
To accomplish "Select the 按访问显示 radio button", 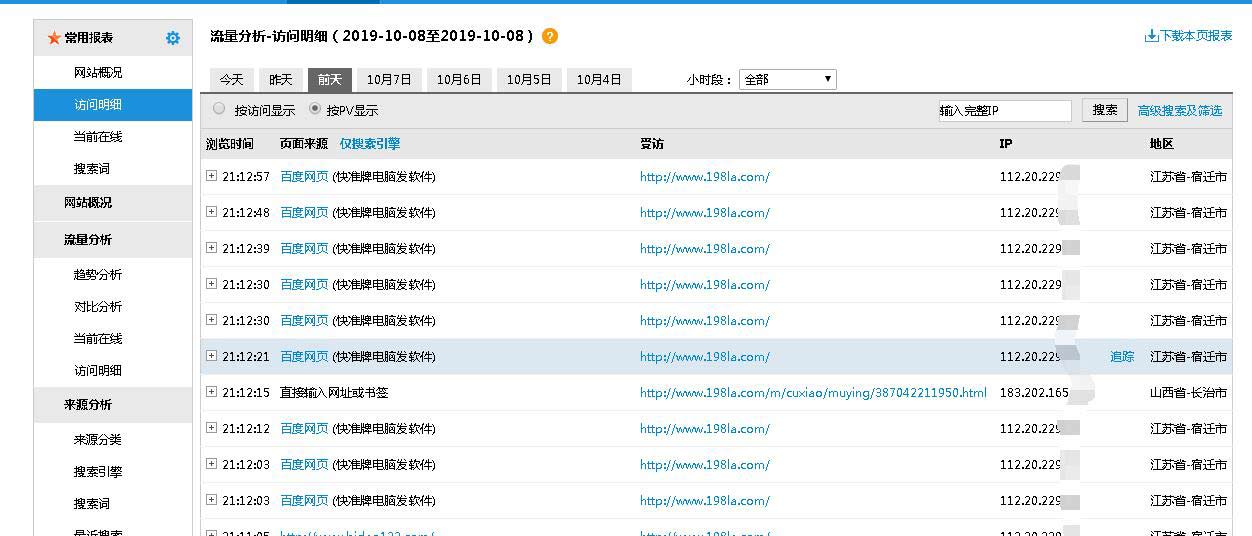I will click(x=219, y=109).
